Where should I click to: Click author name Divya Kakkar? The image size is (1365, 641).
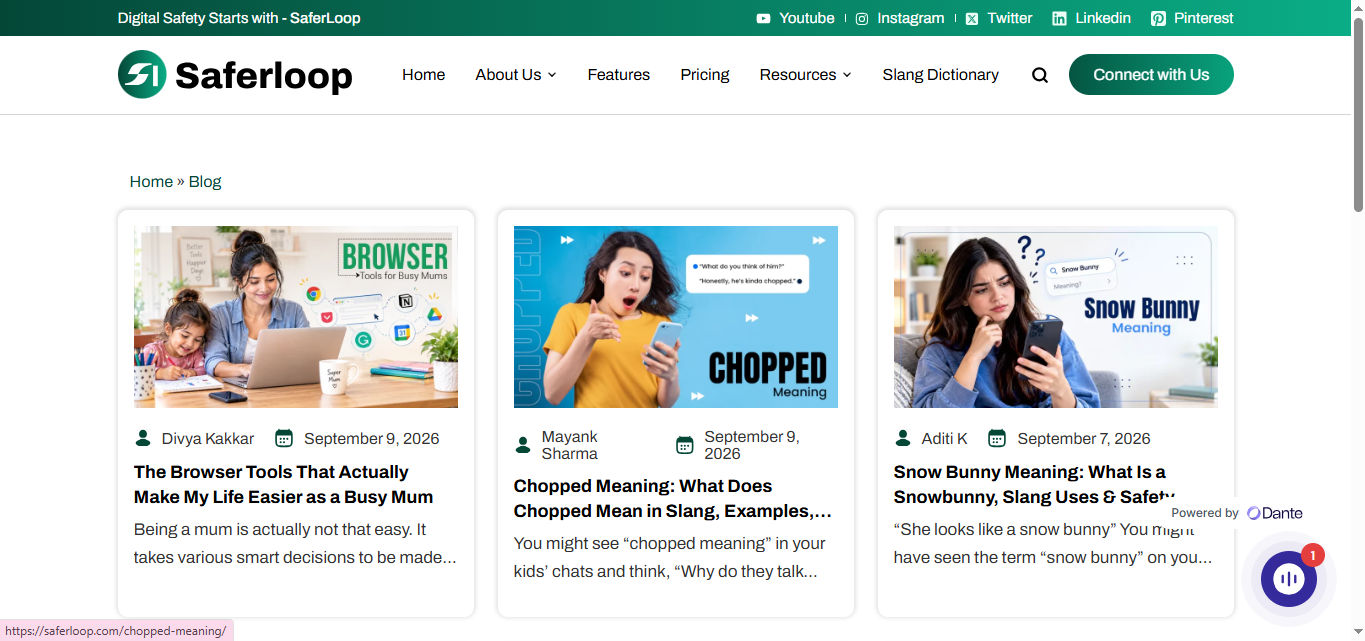[x=208, y=438]
